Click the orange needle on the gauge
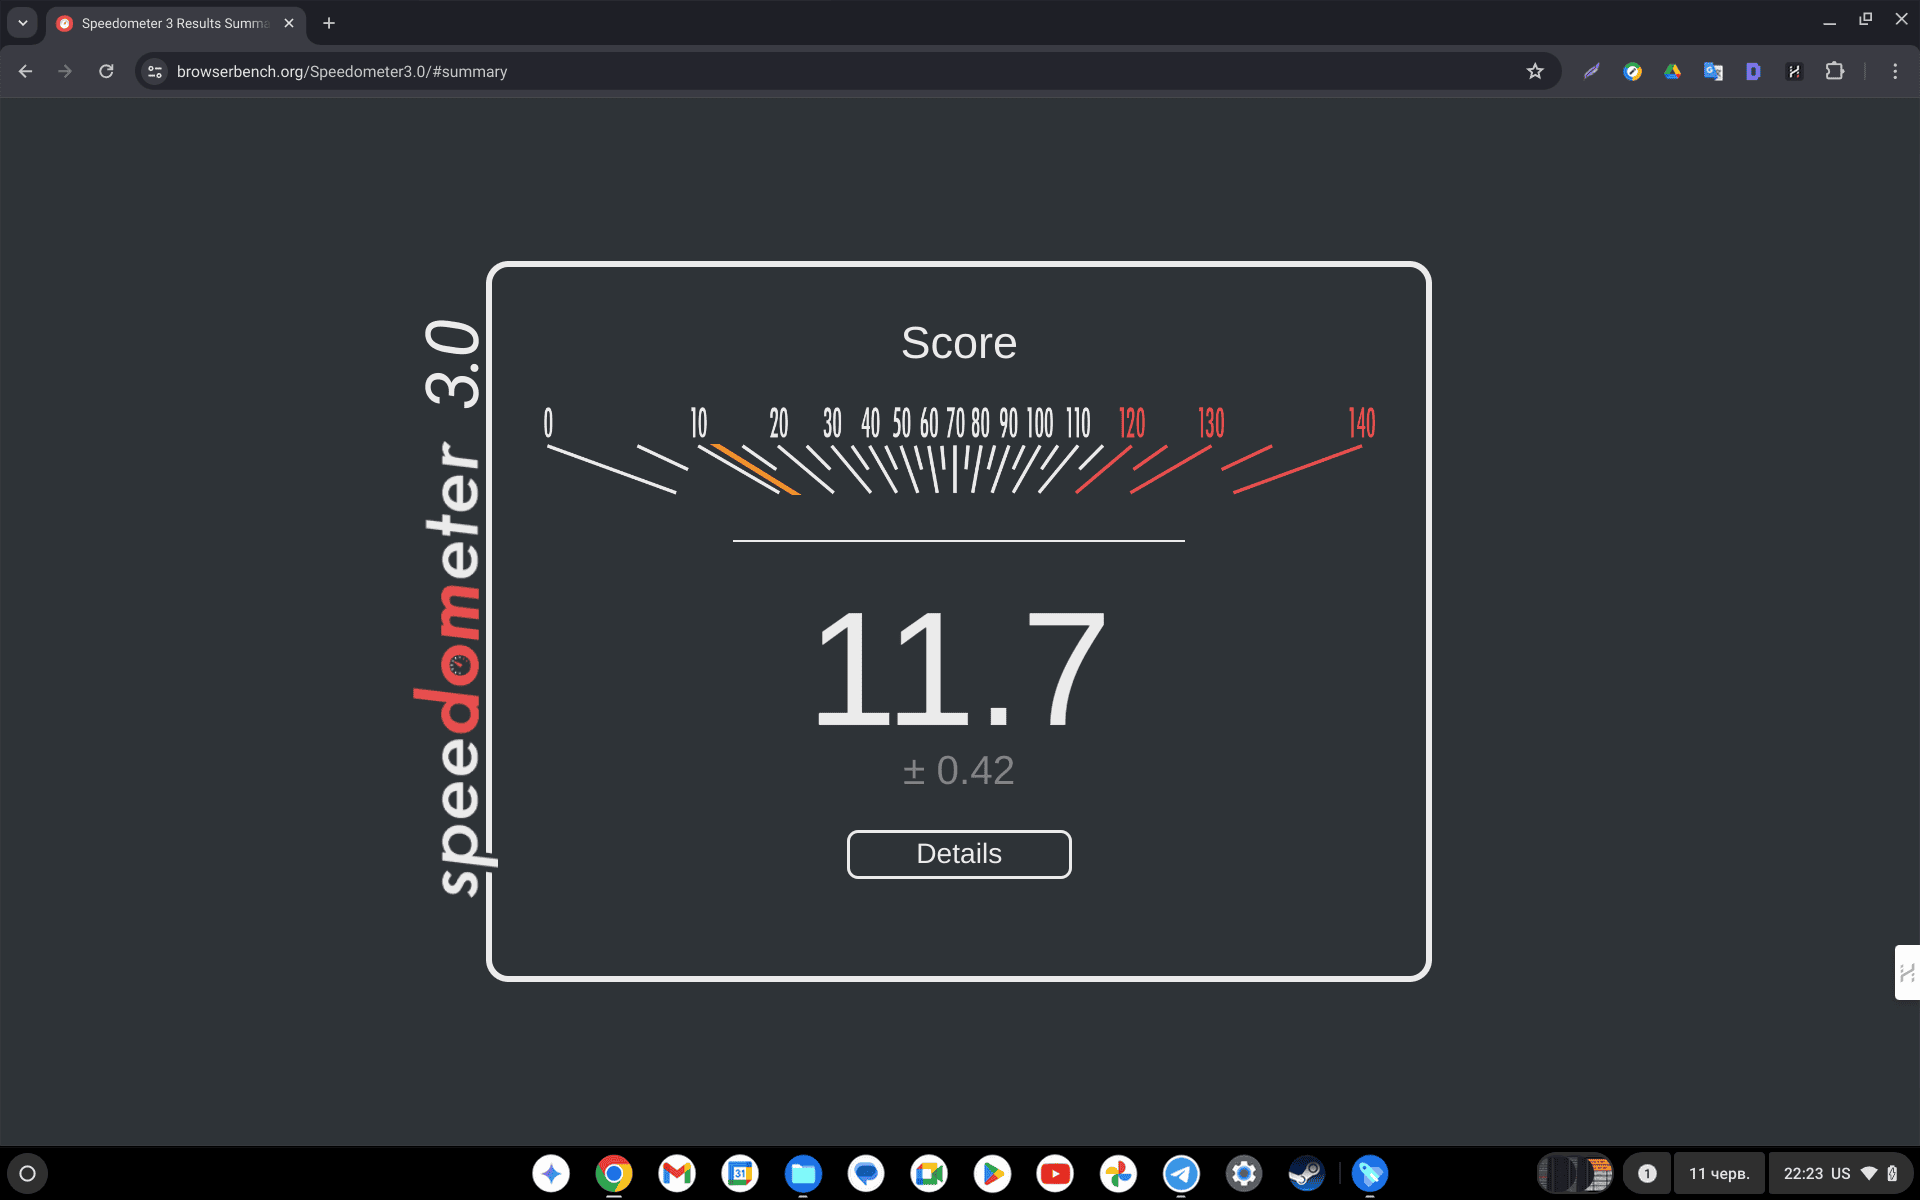 tap(756, 469)
